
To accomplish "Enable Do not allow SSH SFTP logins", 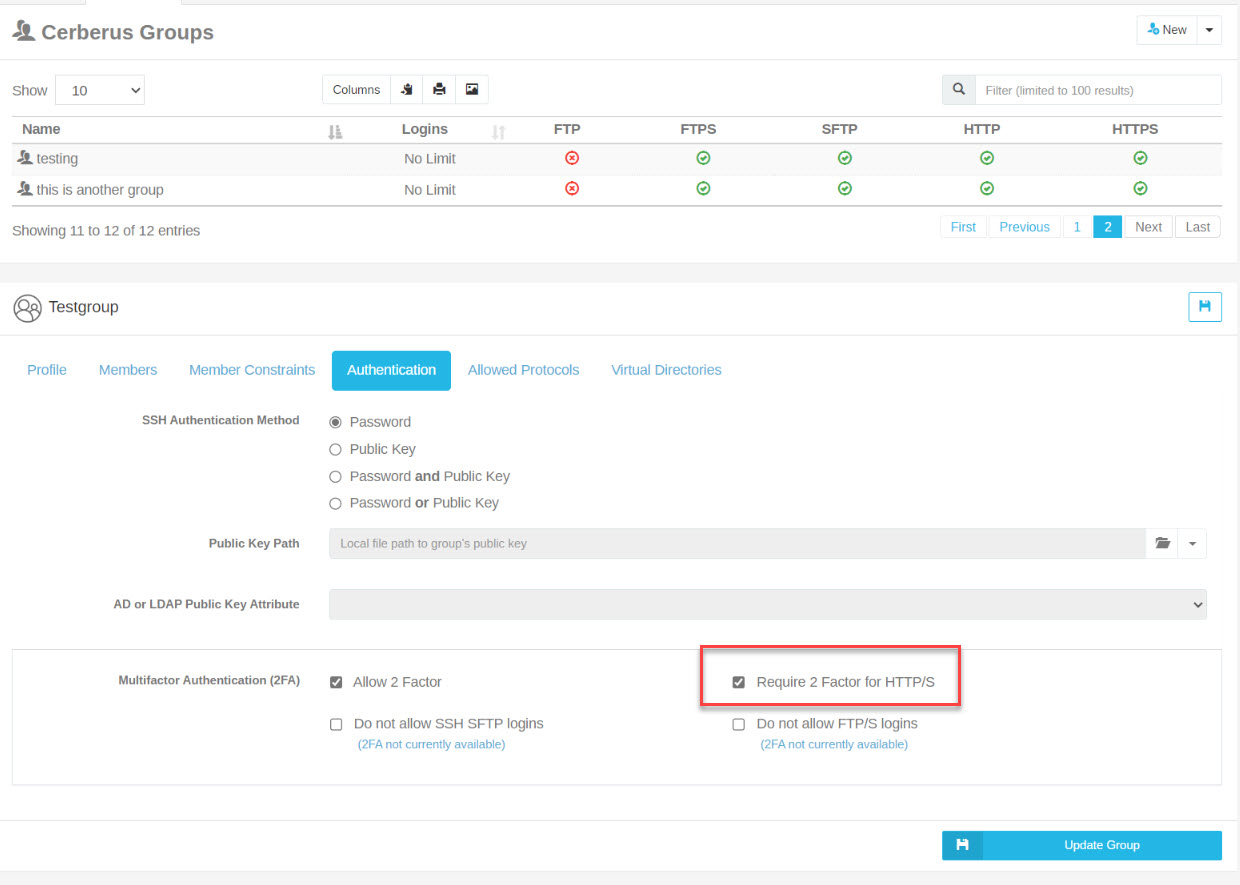I will pyautogui.click(x=336, y=724).
